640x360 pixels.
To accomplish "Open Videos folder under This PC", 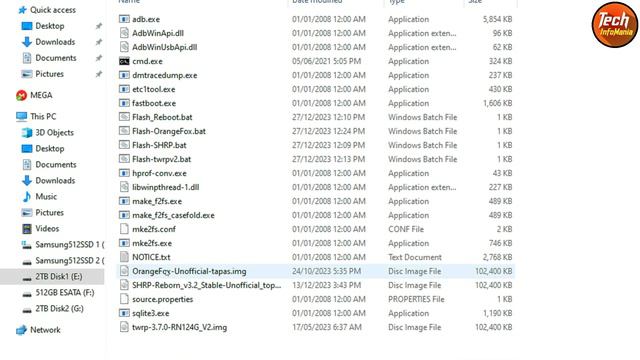I will click(47, 228).
